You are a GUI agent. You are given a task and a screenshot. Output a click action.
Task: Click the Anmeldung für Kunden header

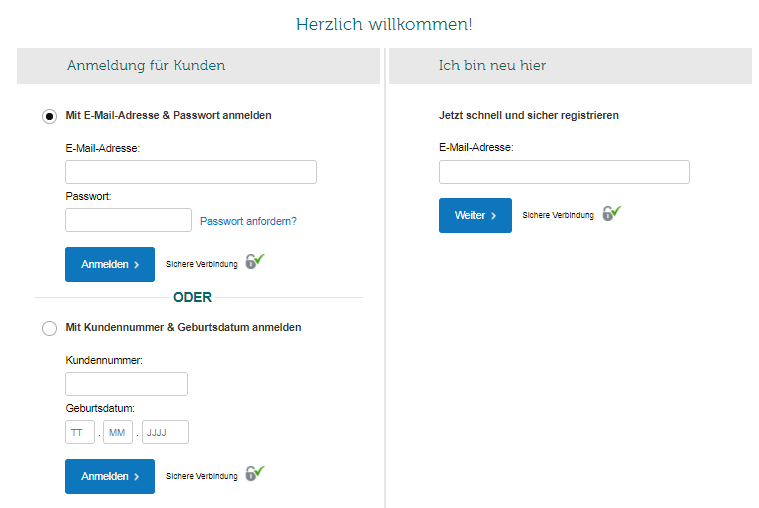146,66
